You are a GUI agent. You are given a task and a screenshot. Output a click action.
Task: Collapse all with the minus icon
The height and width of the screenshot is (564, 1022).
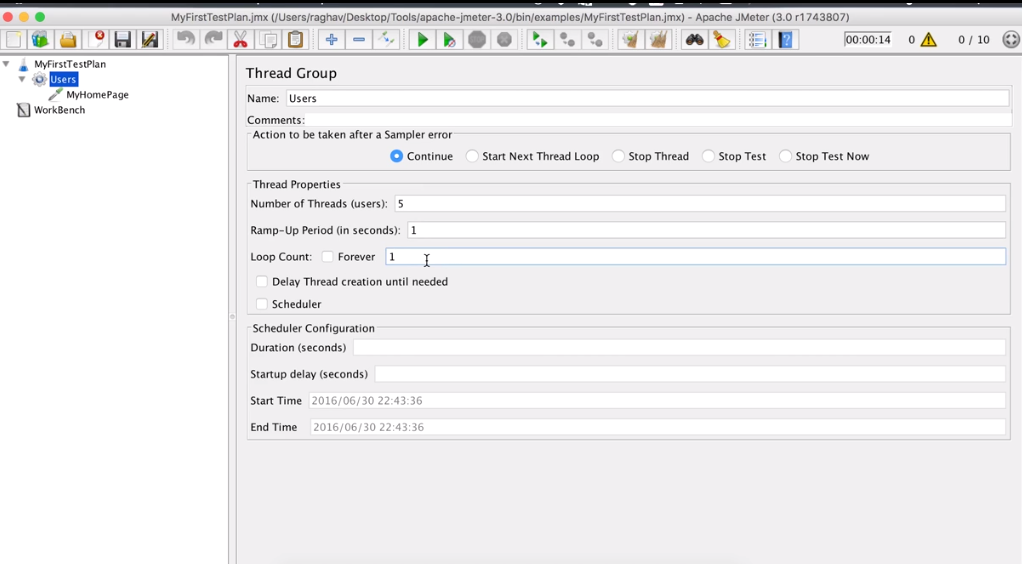click(358, 40)
